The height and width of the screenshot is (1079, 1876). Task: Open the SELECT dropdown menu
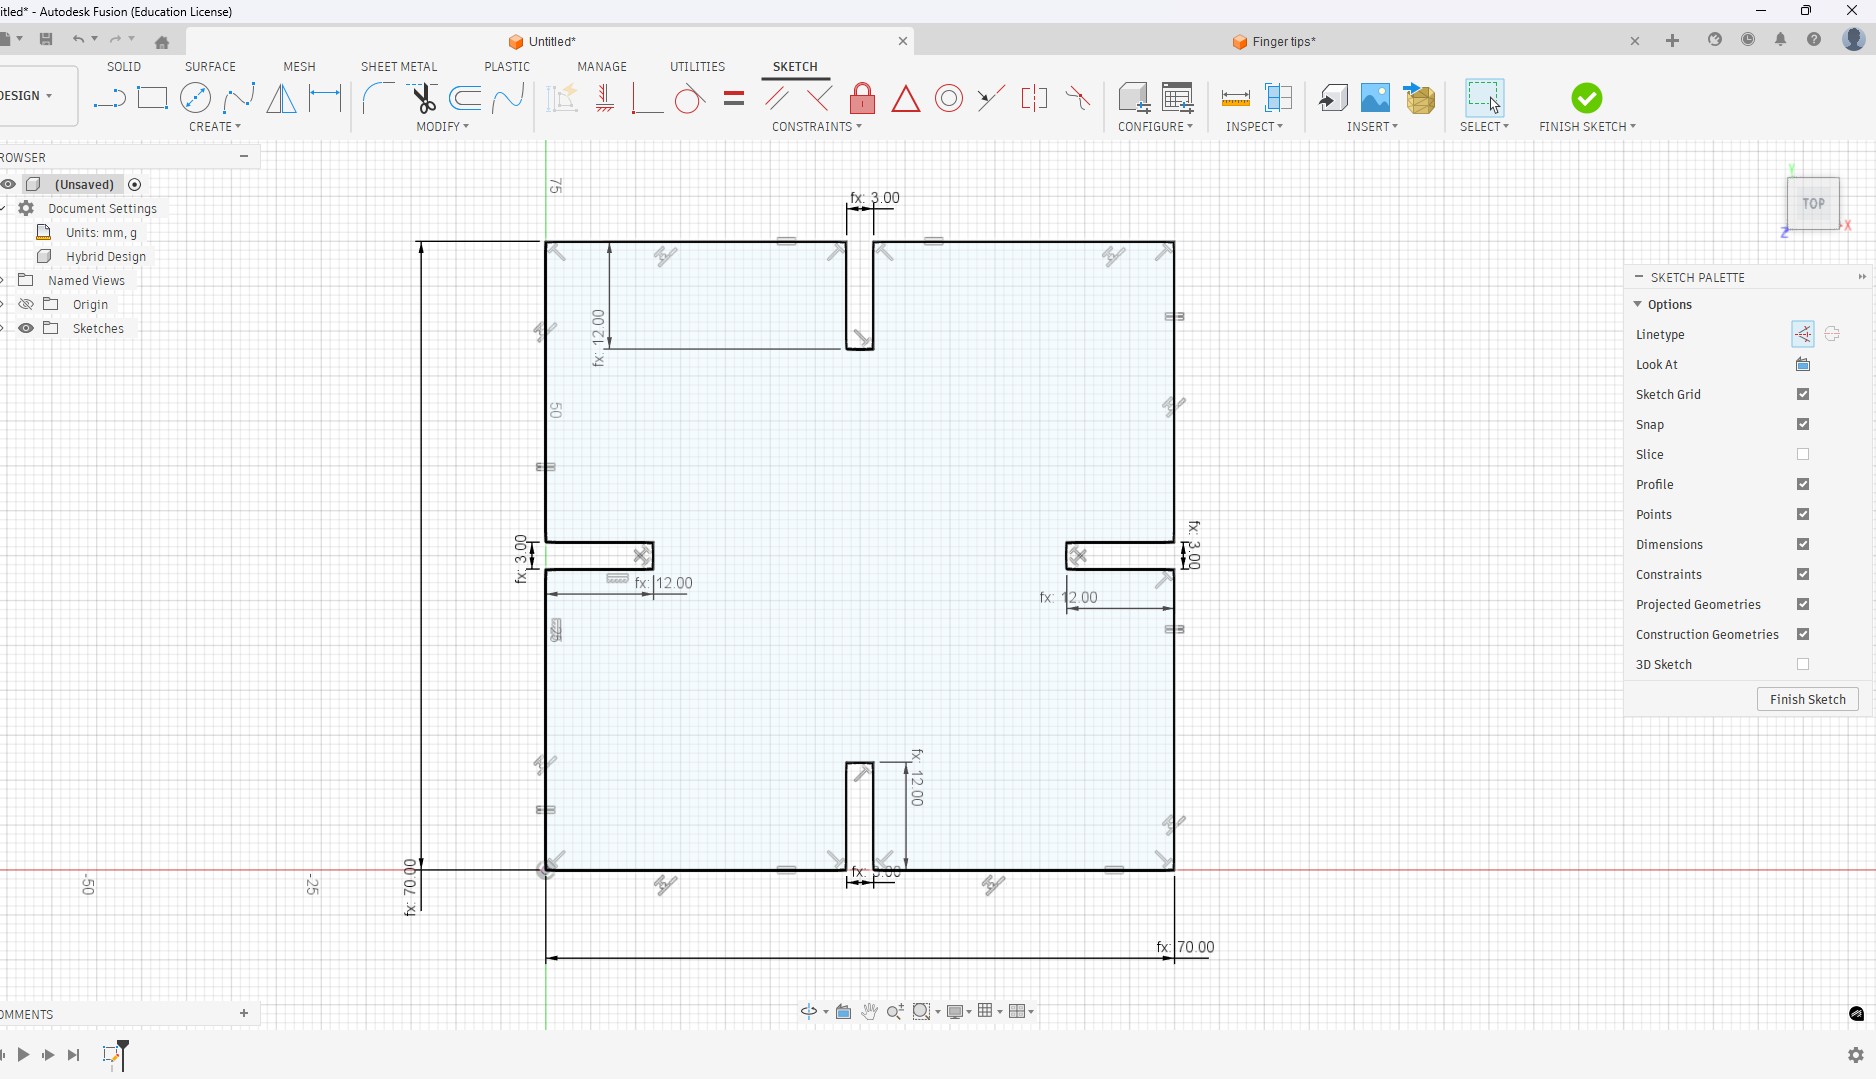1484,127
